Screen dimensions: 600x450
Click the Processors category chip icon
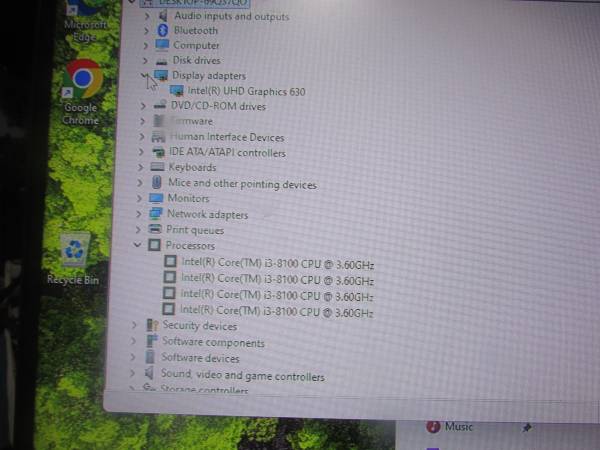pos(154,245)
